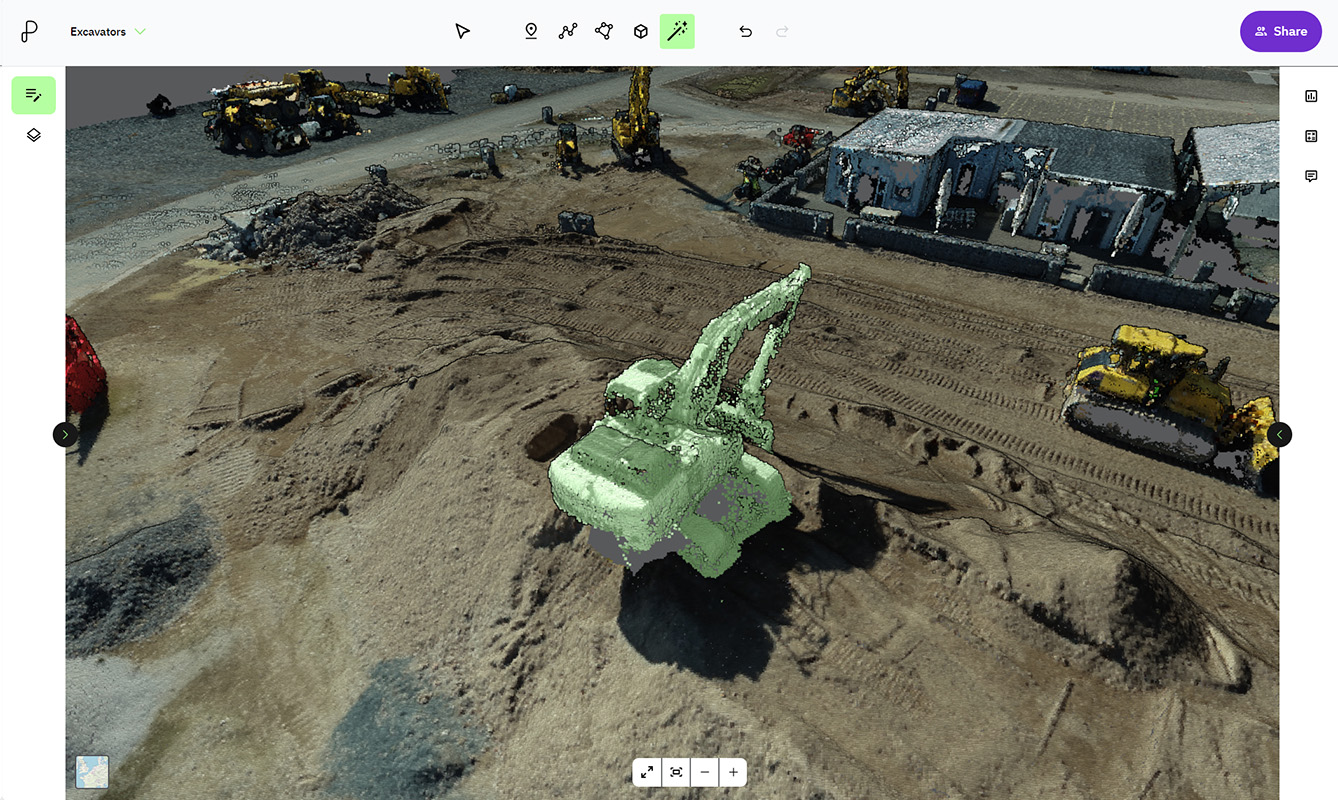Open the classes editing panel

[33, 95]
